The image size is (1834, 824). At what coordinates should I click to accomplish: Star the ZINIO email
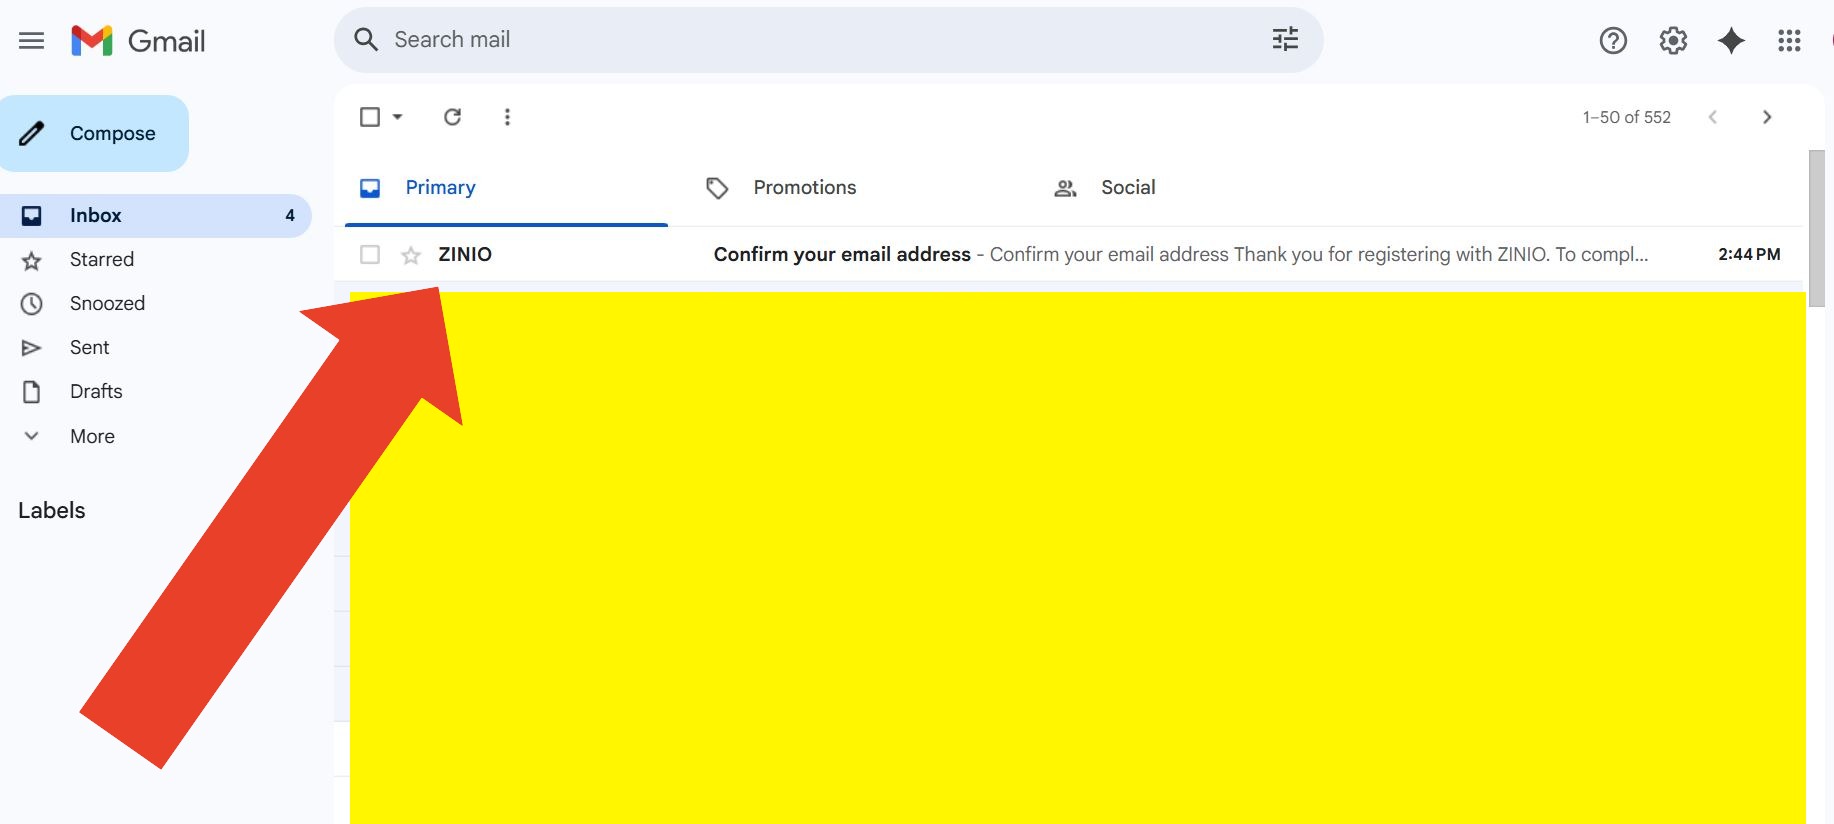point(411,256)
